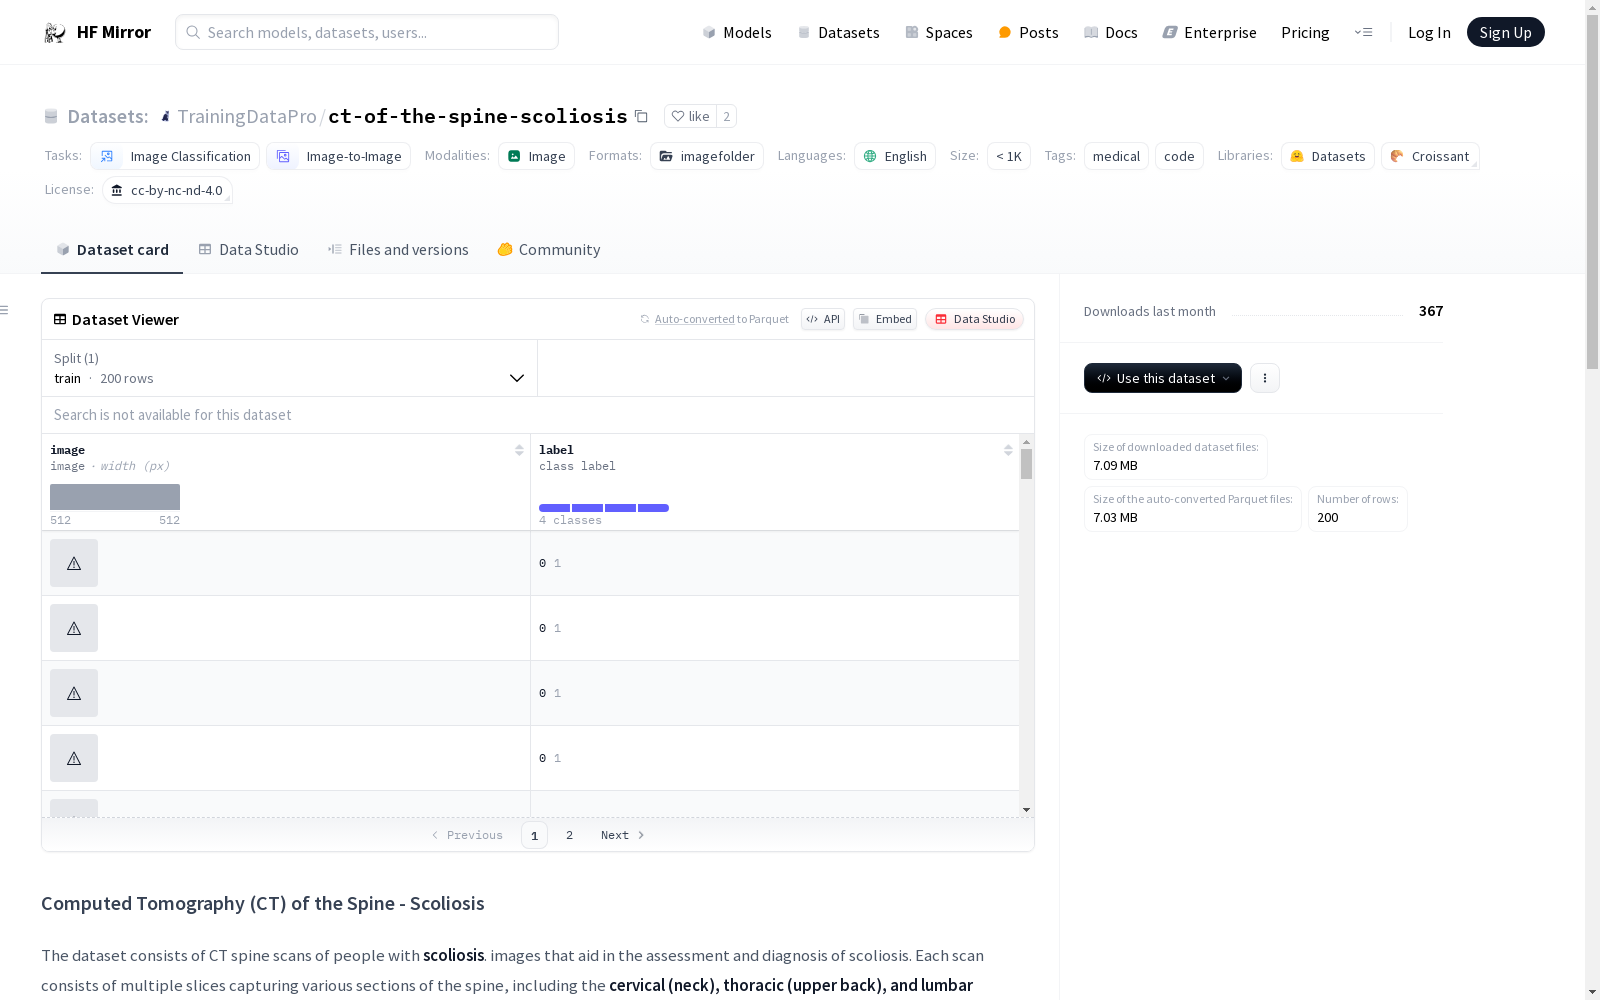Click the English language tag
Image resolution: width=1600 pixels, height=1000 pixels.
(x=894, y=156)
